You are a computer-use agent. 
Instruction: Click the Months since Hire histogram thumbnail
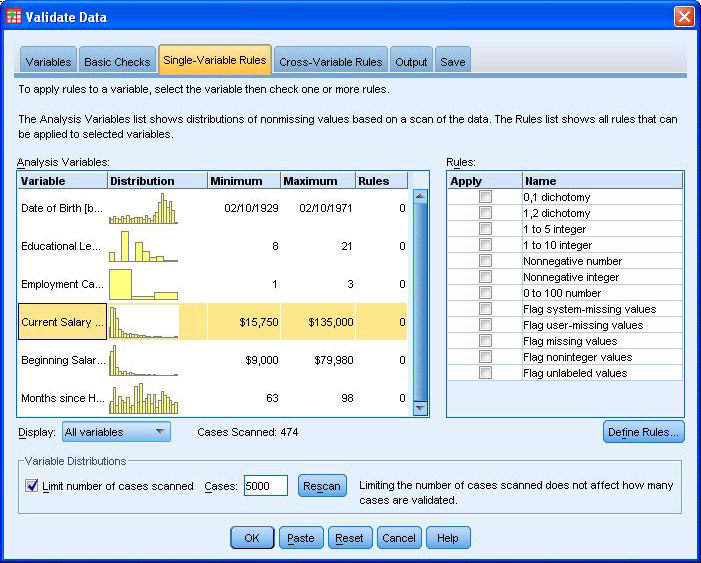tap(143, 398)
